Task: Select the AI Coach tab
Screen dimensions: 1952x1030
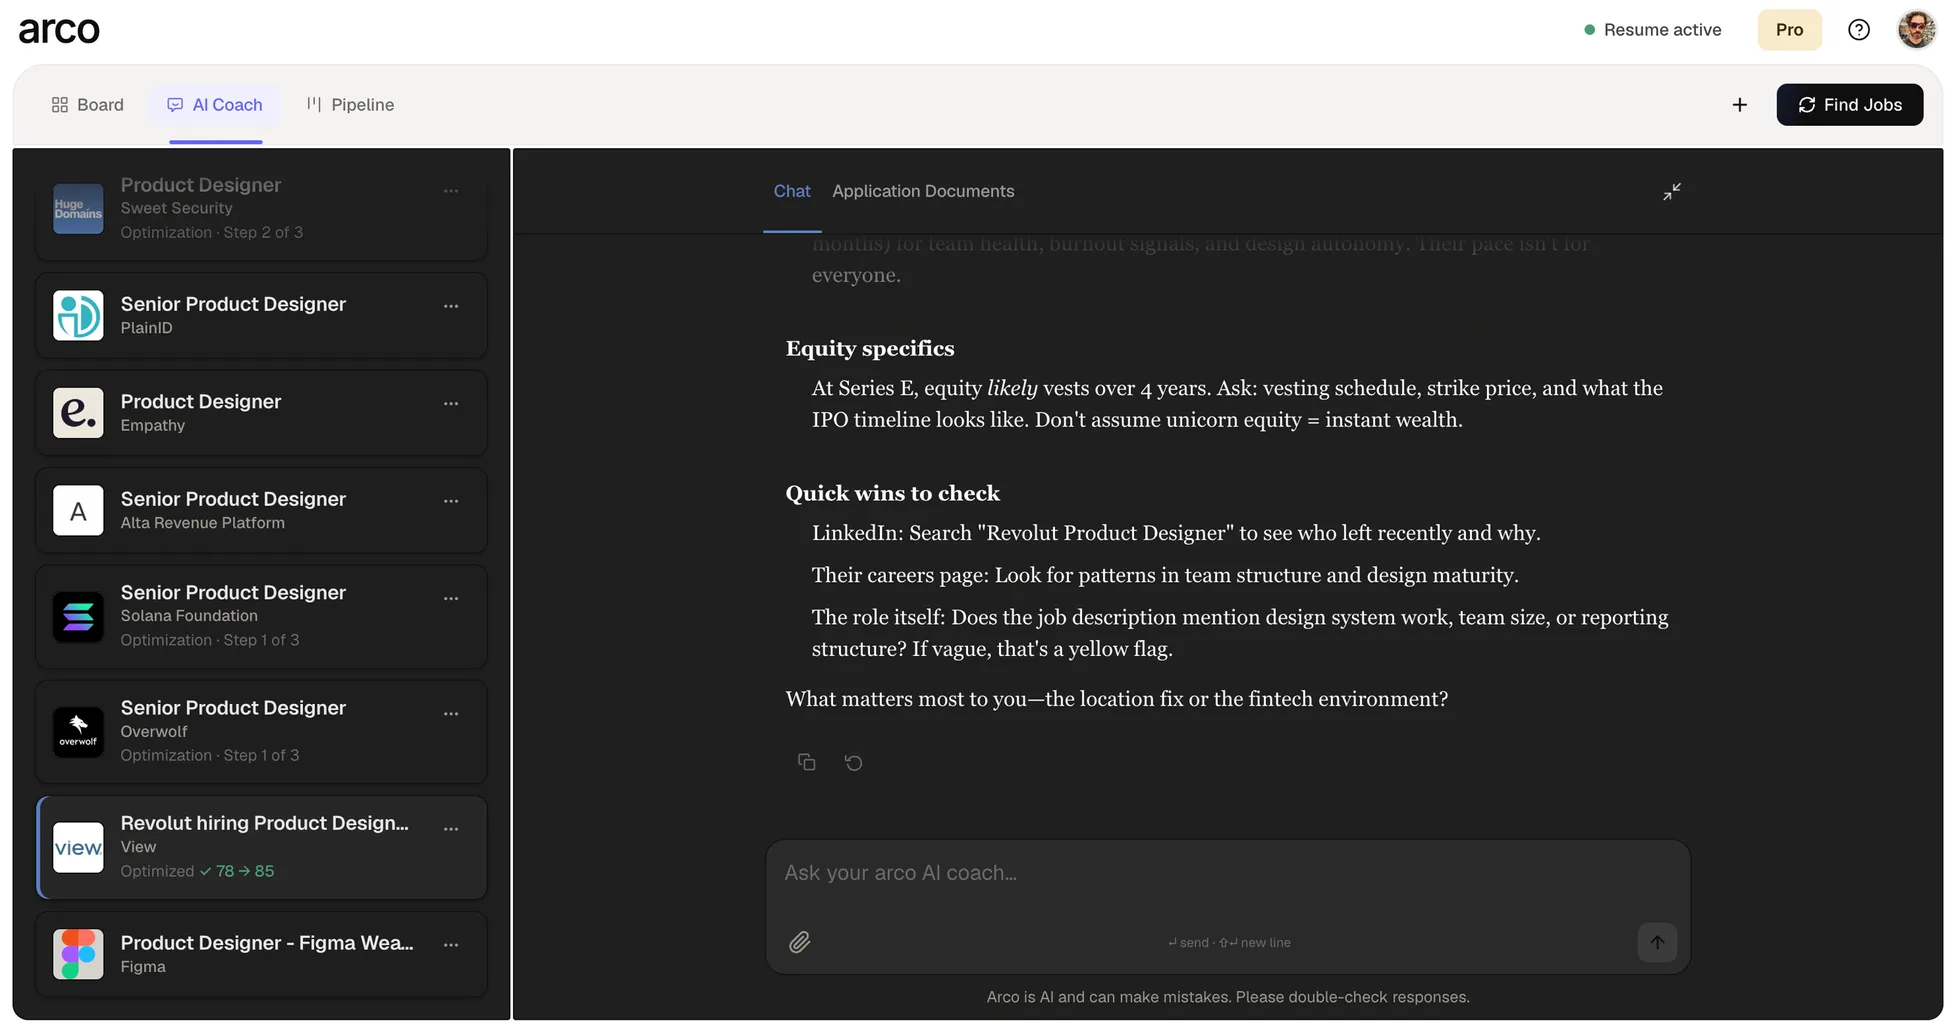Action: [x=215, y=105]
